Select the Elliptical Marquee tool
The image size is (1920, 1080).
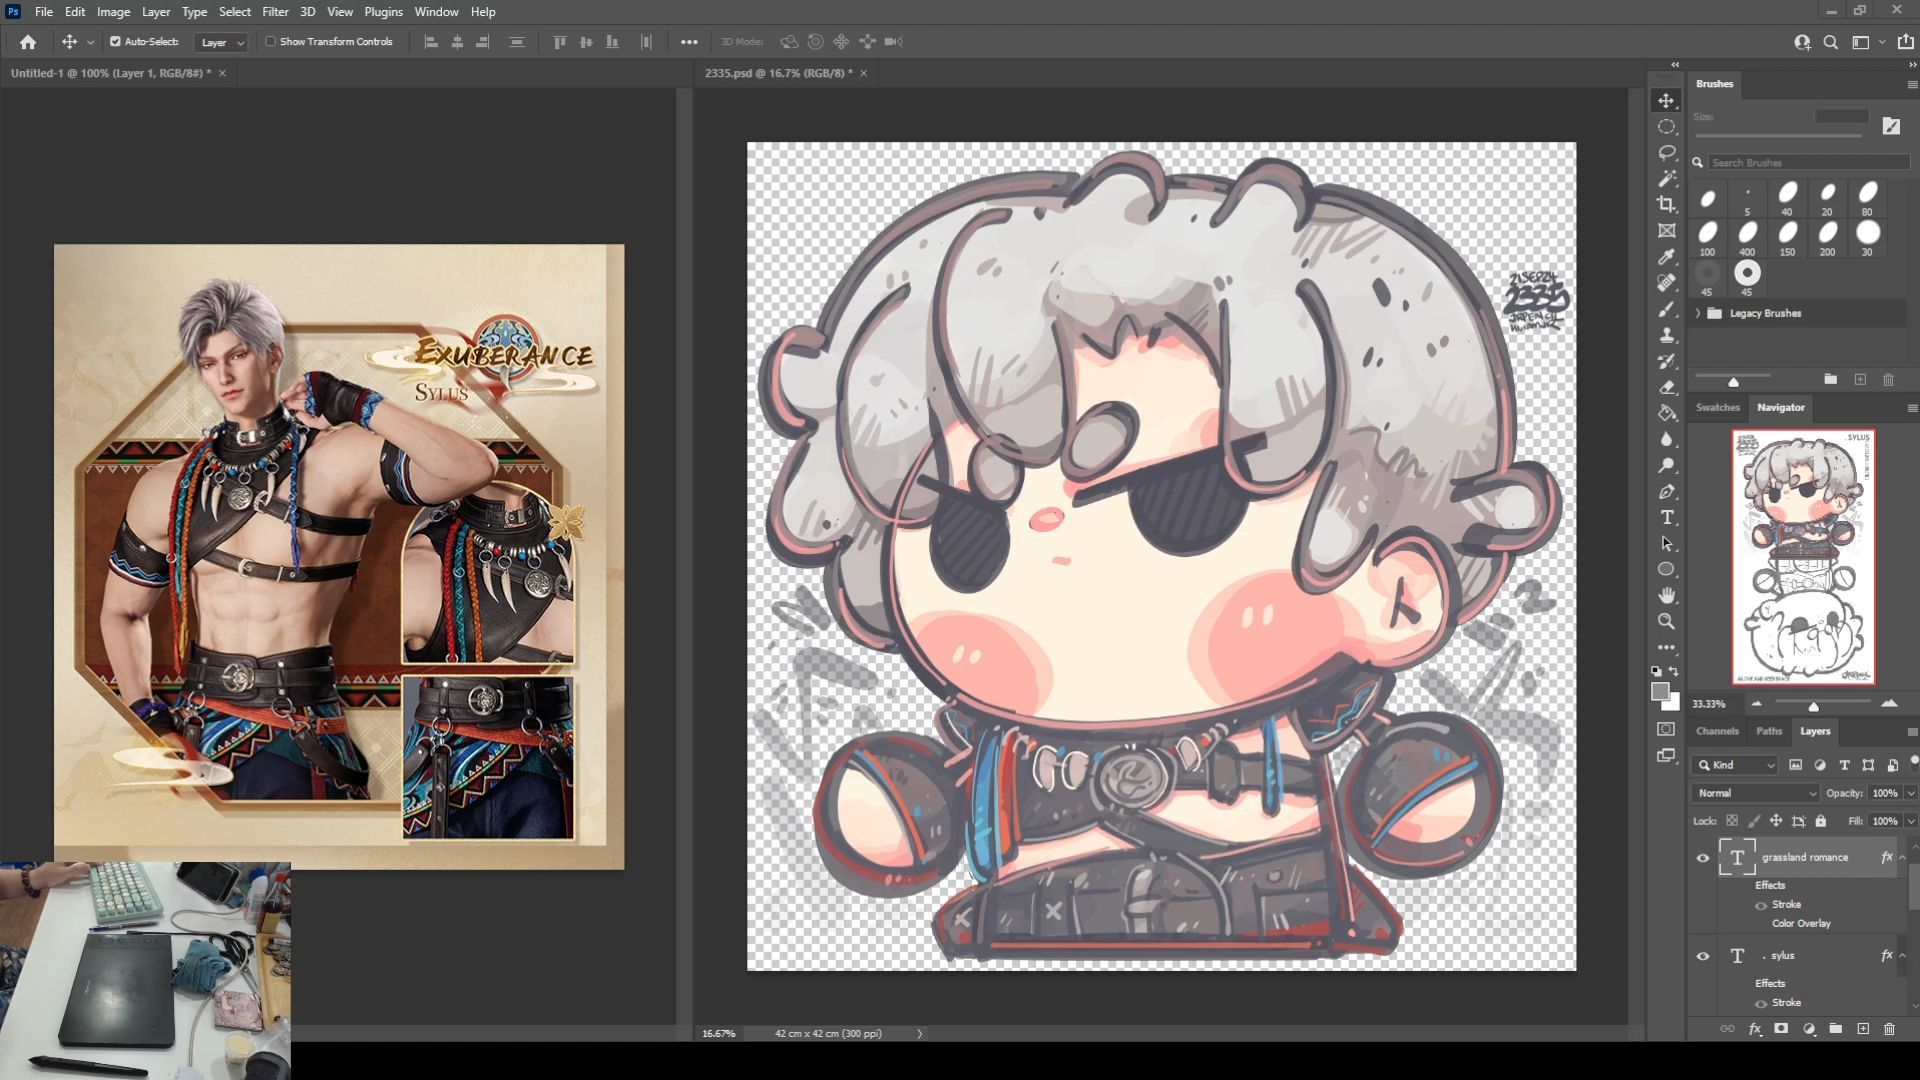1666,127
